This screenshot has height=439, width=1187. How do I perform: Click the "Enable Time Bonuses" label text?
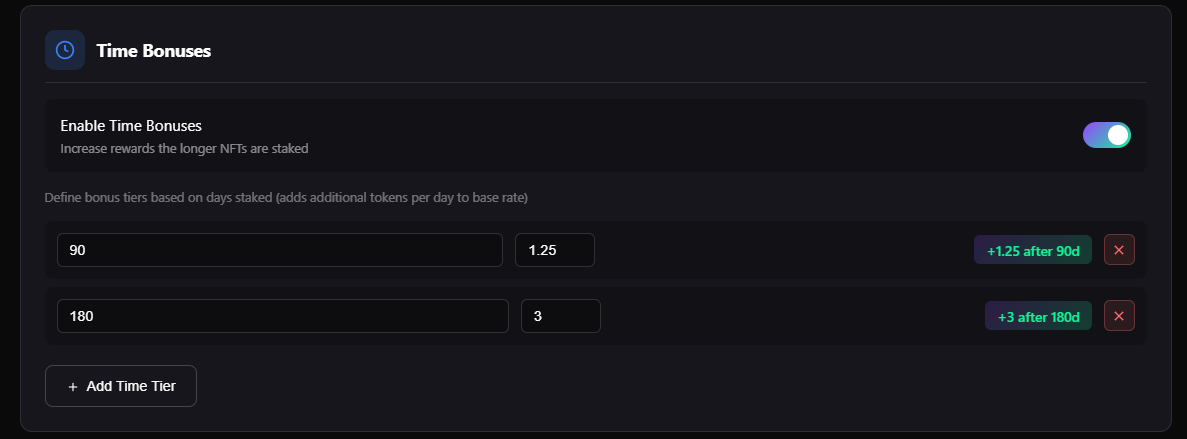coord(131,126)
